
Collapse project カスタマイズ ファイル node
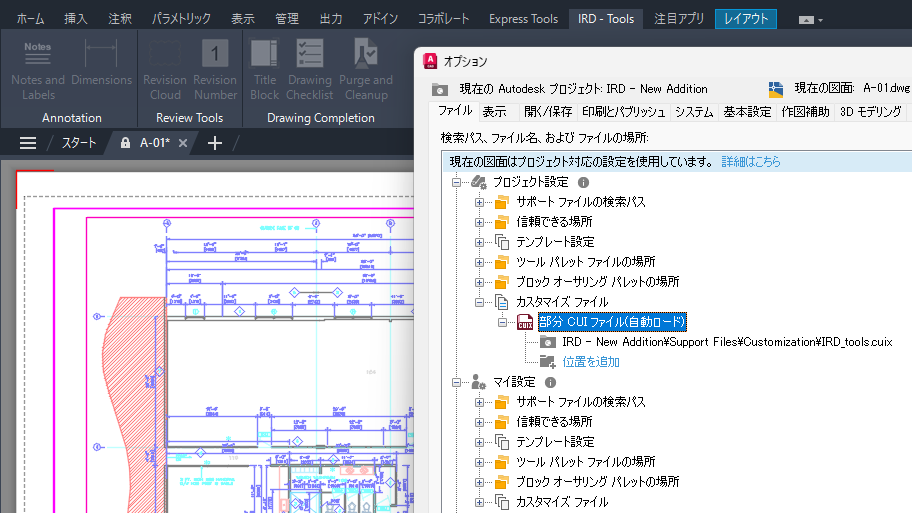[x=479, y=302]
